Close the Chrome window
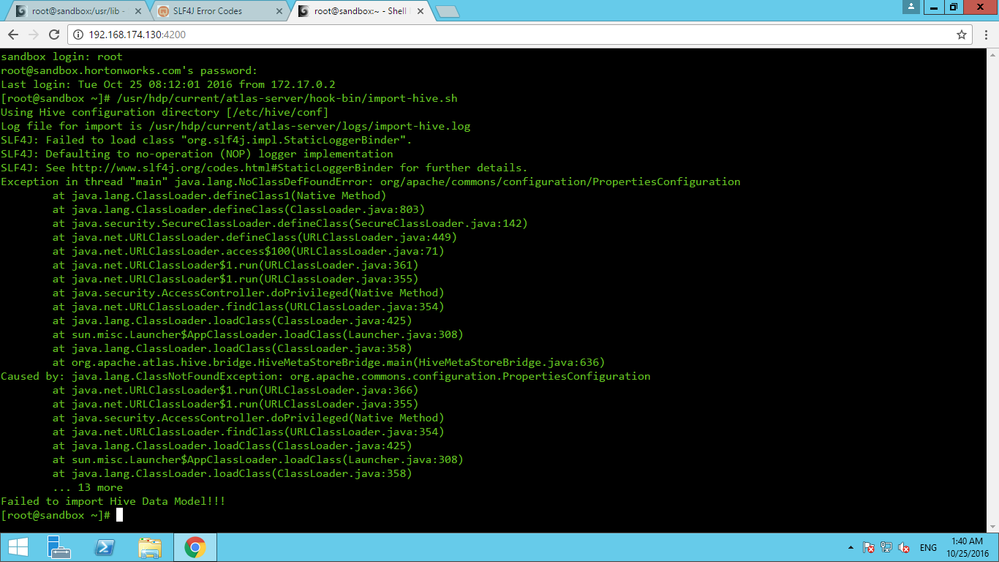Viewport: 999px width, 562px height. [981, 6]
